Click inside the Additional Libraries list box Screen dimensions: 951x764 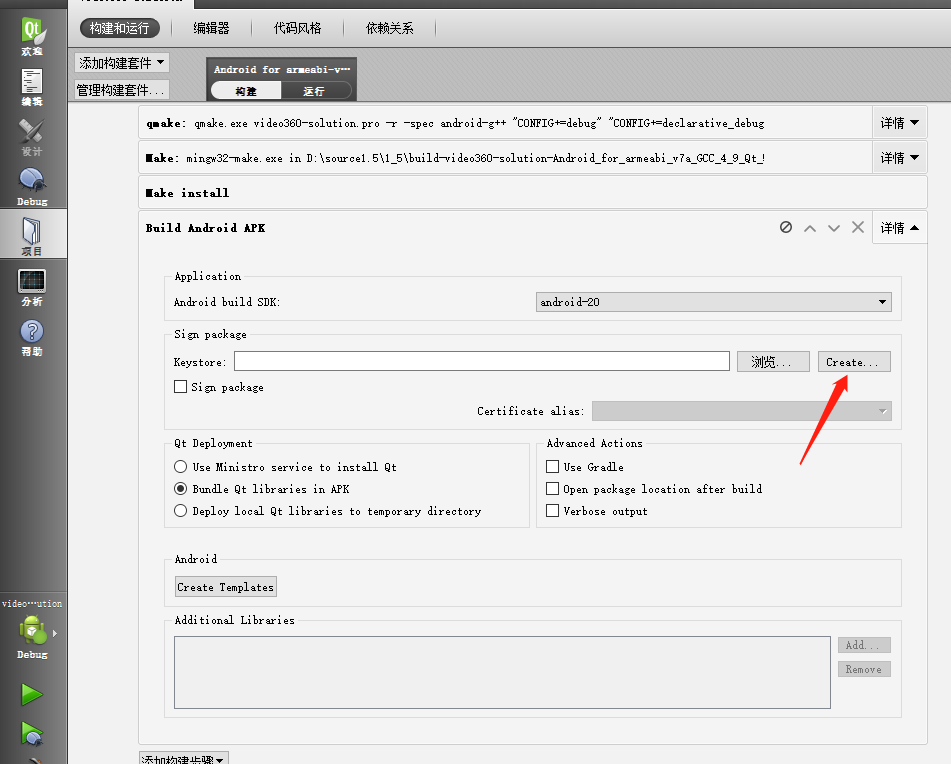502,672
